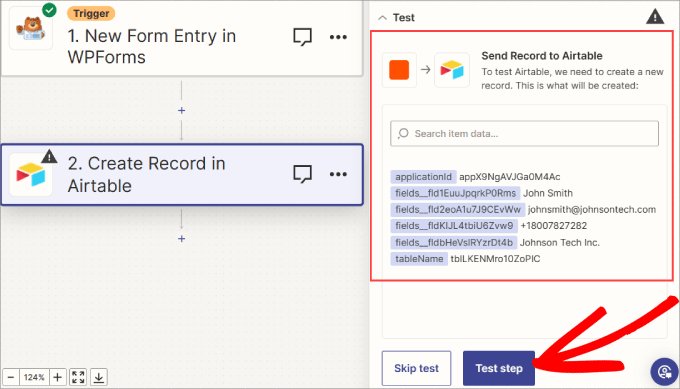This screenshot has height=389, width=680.
Task: Click the tblLKENMro10ZoPlC value
Action: click(x=495, y=259)
